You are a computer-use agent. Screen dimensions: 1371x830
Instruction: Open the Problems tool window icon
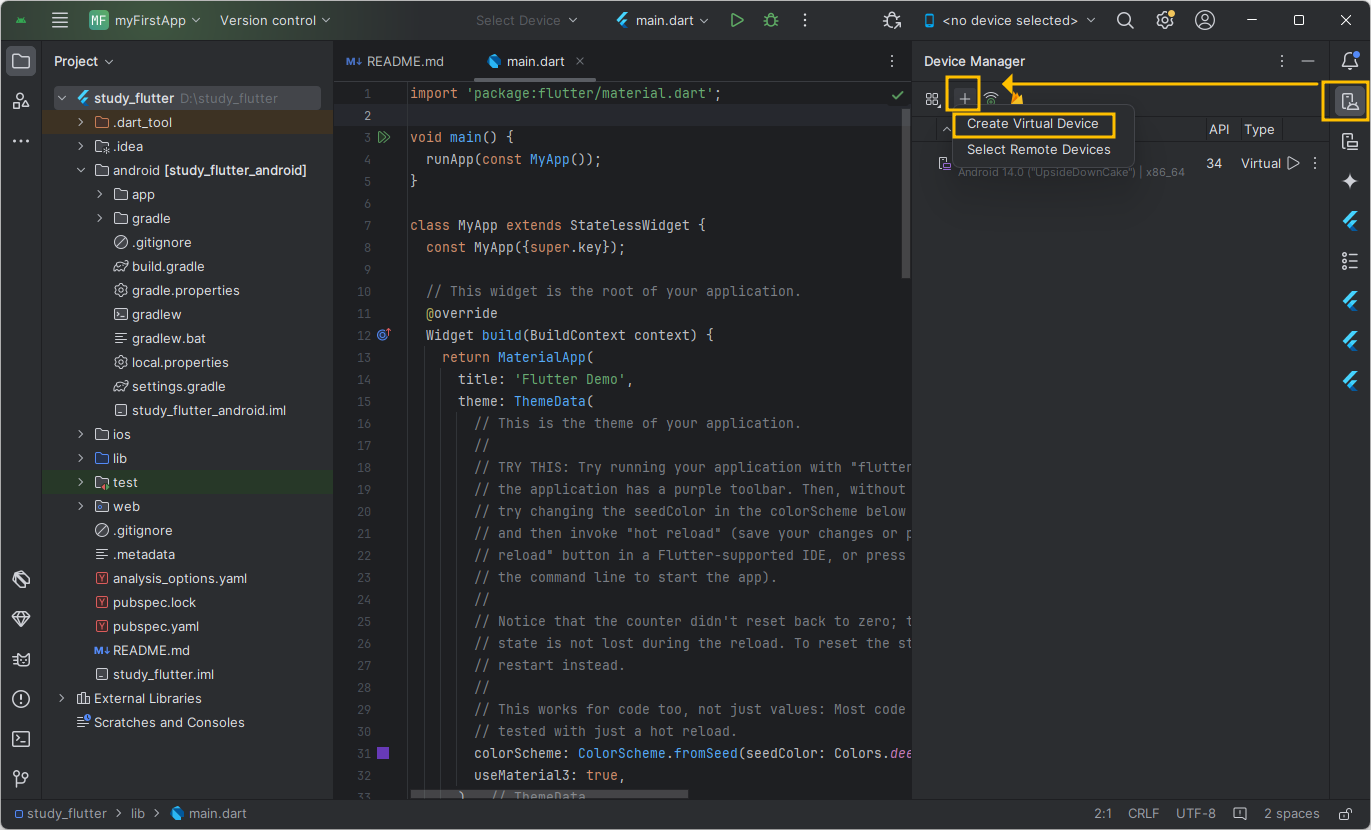click(20, 699)
